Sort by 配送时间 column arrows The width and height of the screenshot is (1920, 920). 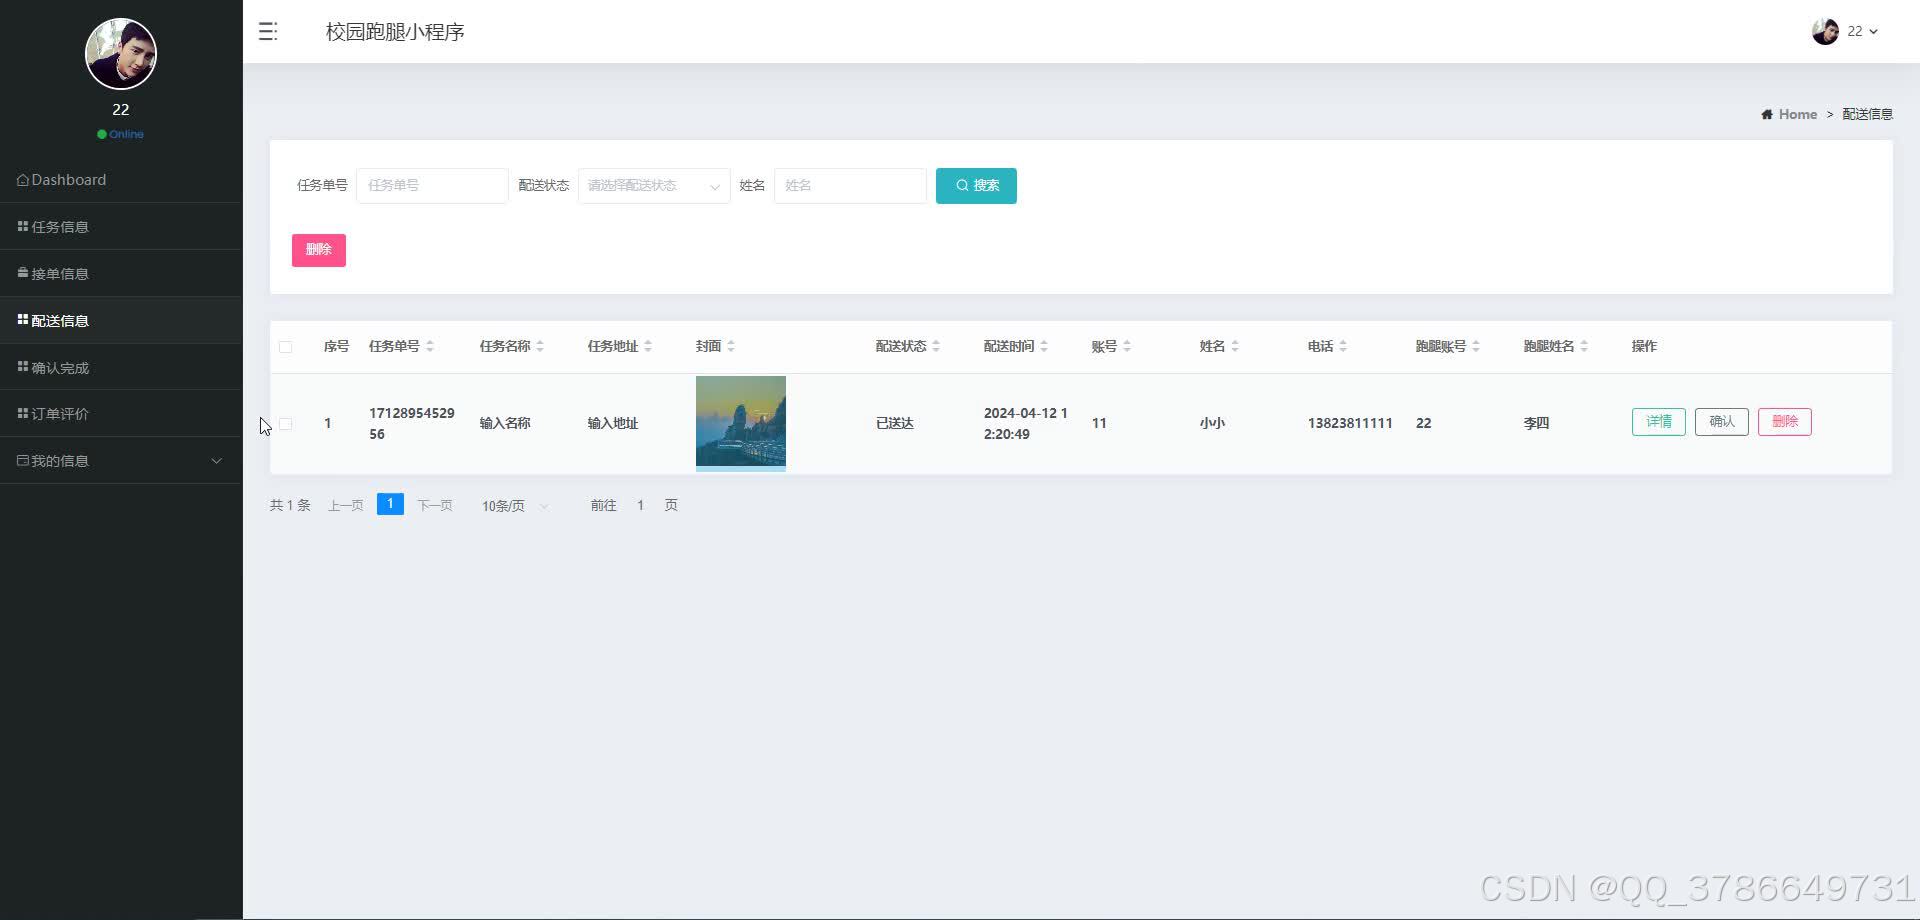(x=1044, y=347)
